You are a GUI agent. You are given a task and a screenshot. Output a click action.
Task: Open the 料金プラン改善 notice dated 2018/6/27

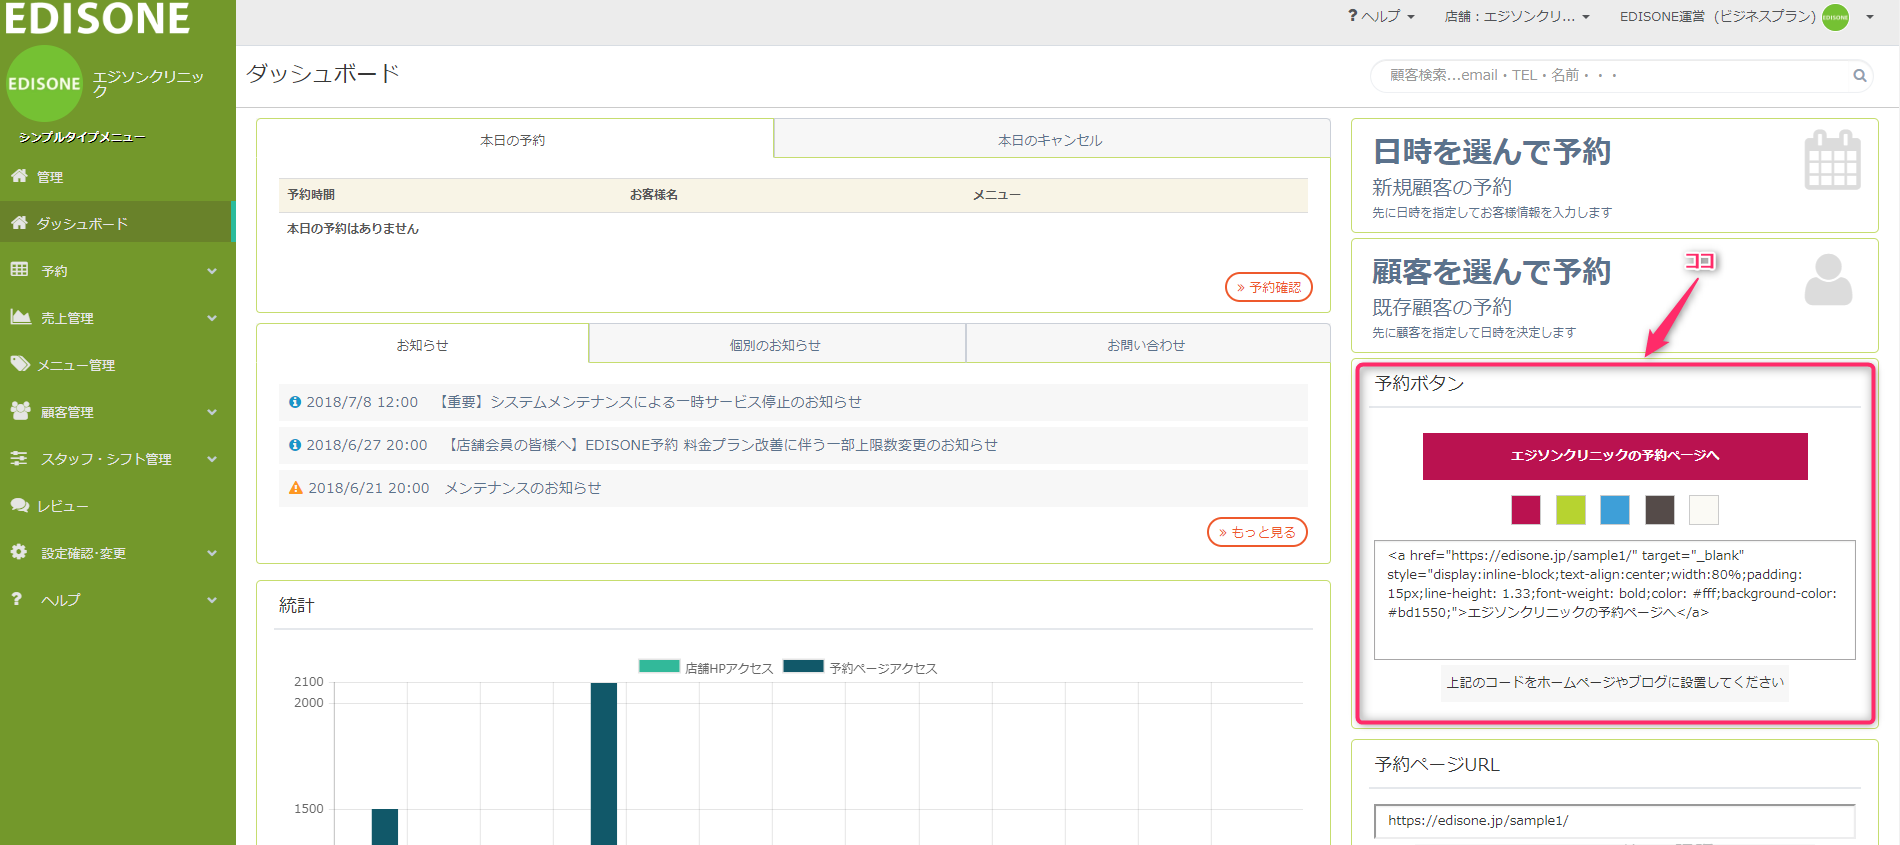(792, 445)
